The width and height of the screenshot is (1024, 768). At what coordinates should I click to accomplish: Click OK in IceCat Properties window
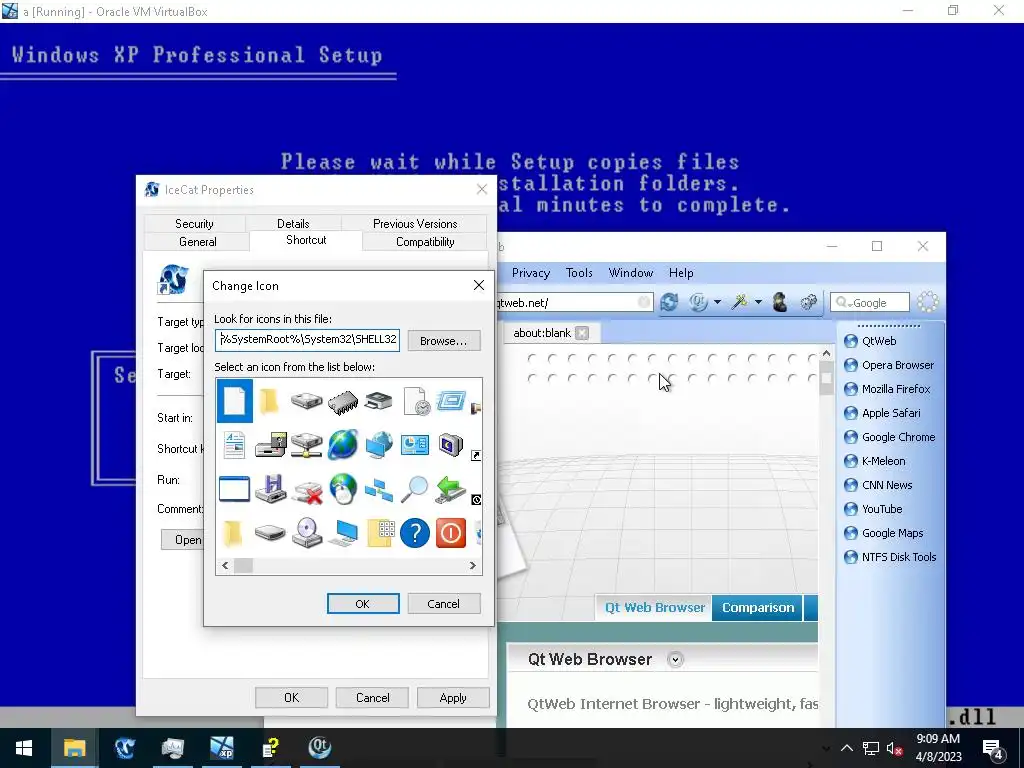coord(291,698)
